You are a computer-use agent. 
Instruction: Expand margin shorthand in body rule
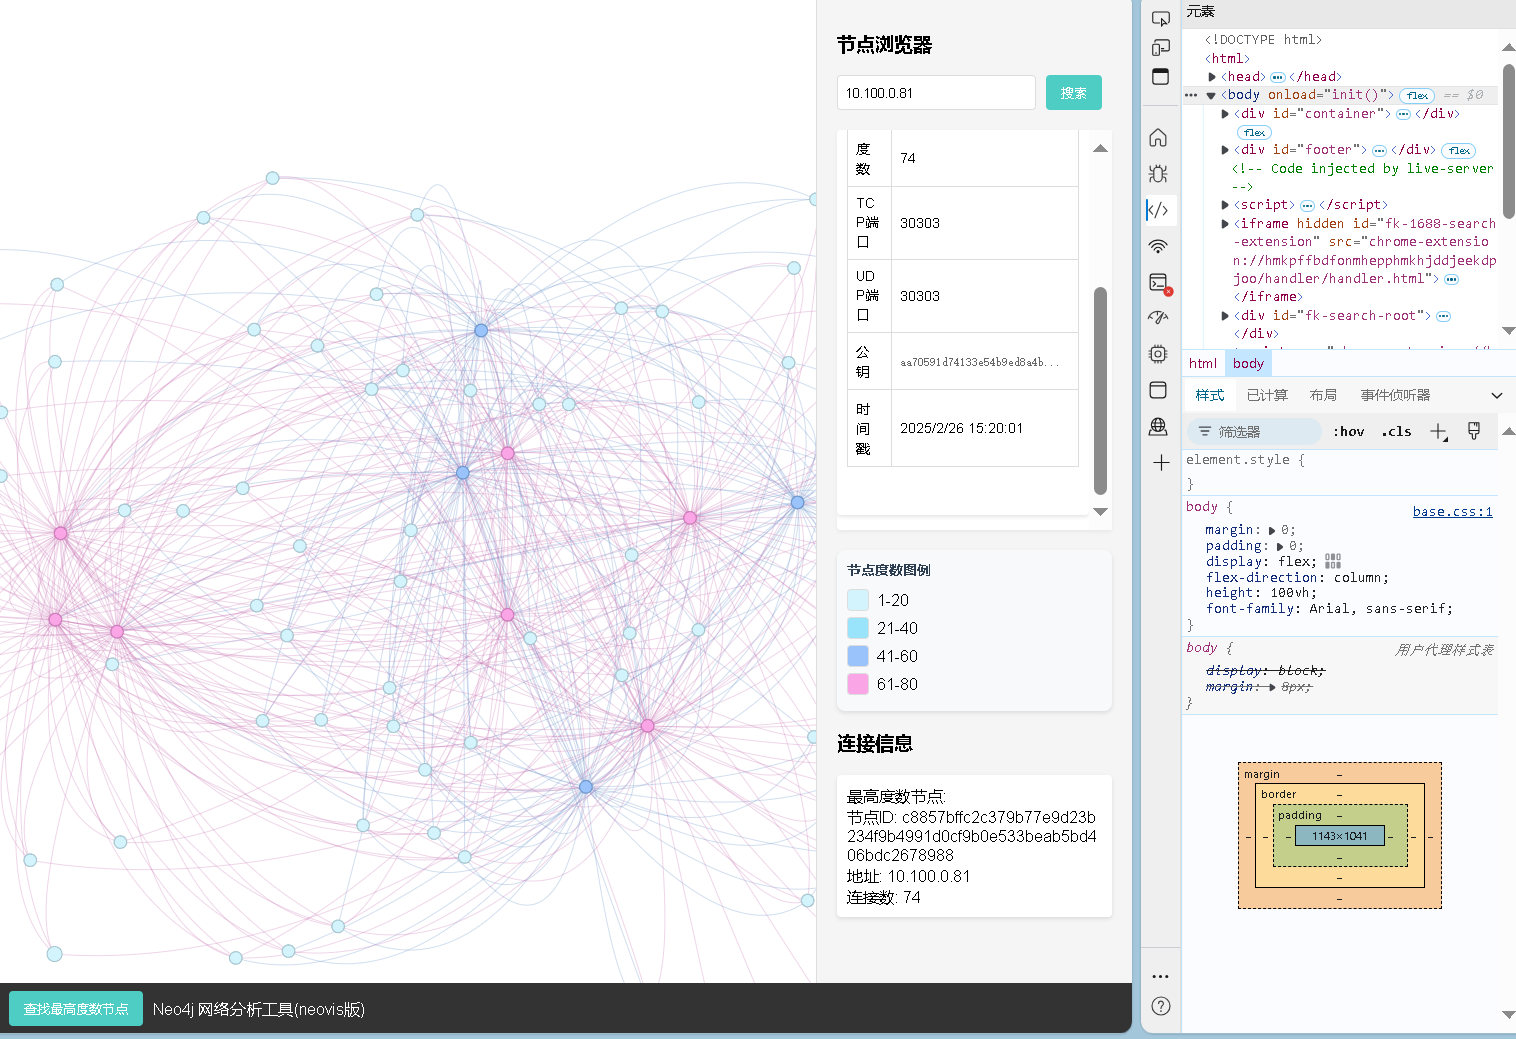(x=1272, y=530)
